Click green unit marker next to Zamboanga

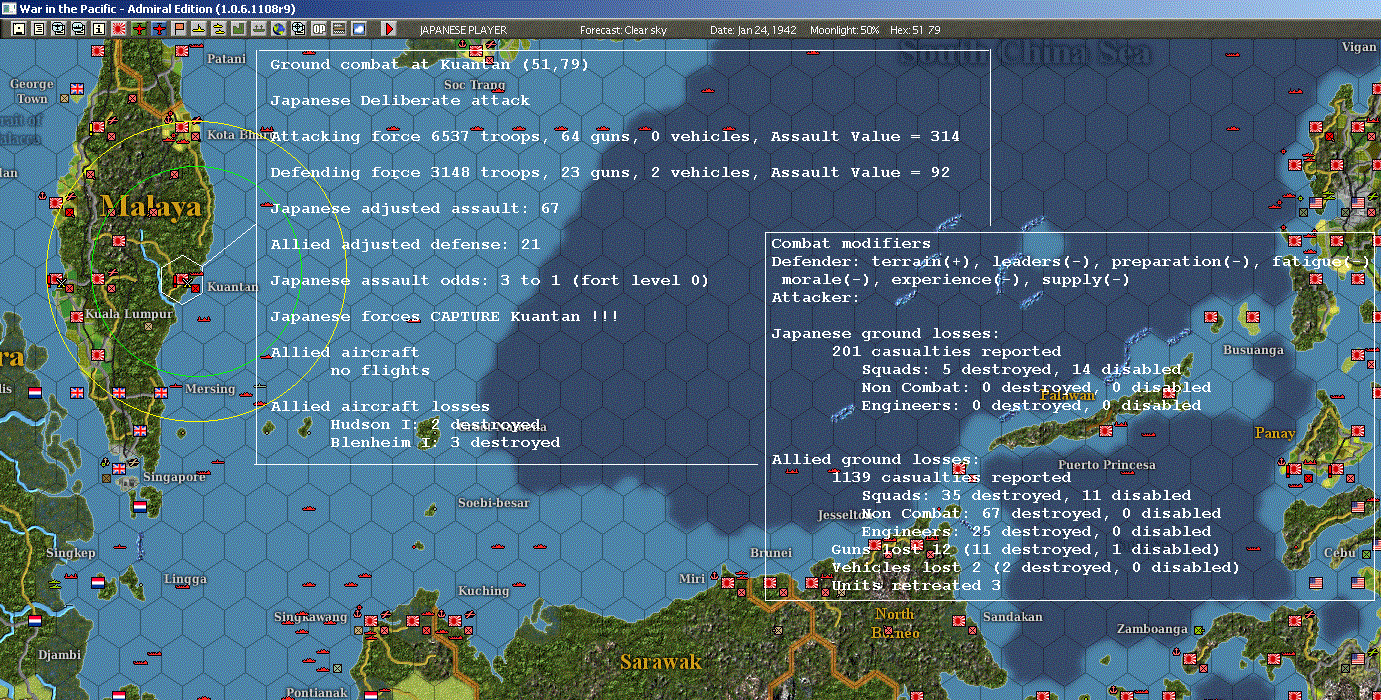pos(1199,629)
